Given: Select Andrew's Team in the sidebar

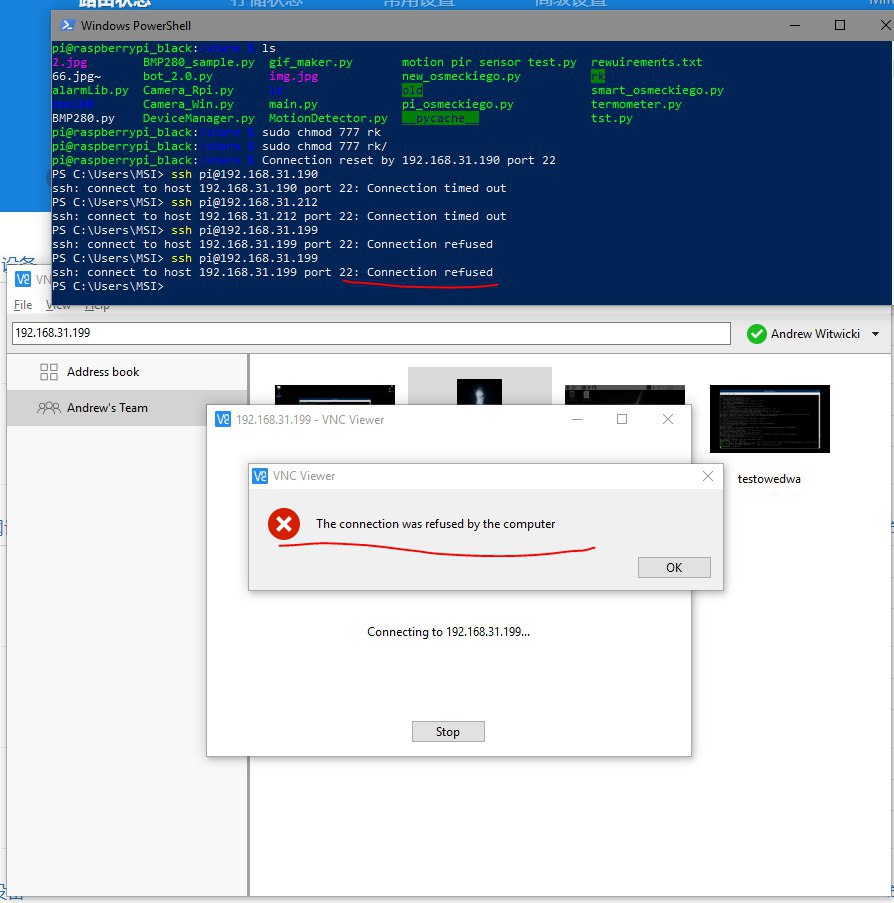Looking at the screenshot, I should tap(127, 408).
